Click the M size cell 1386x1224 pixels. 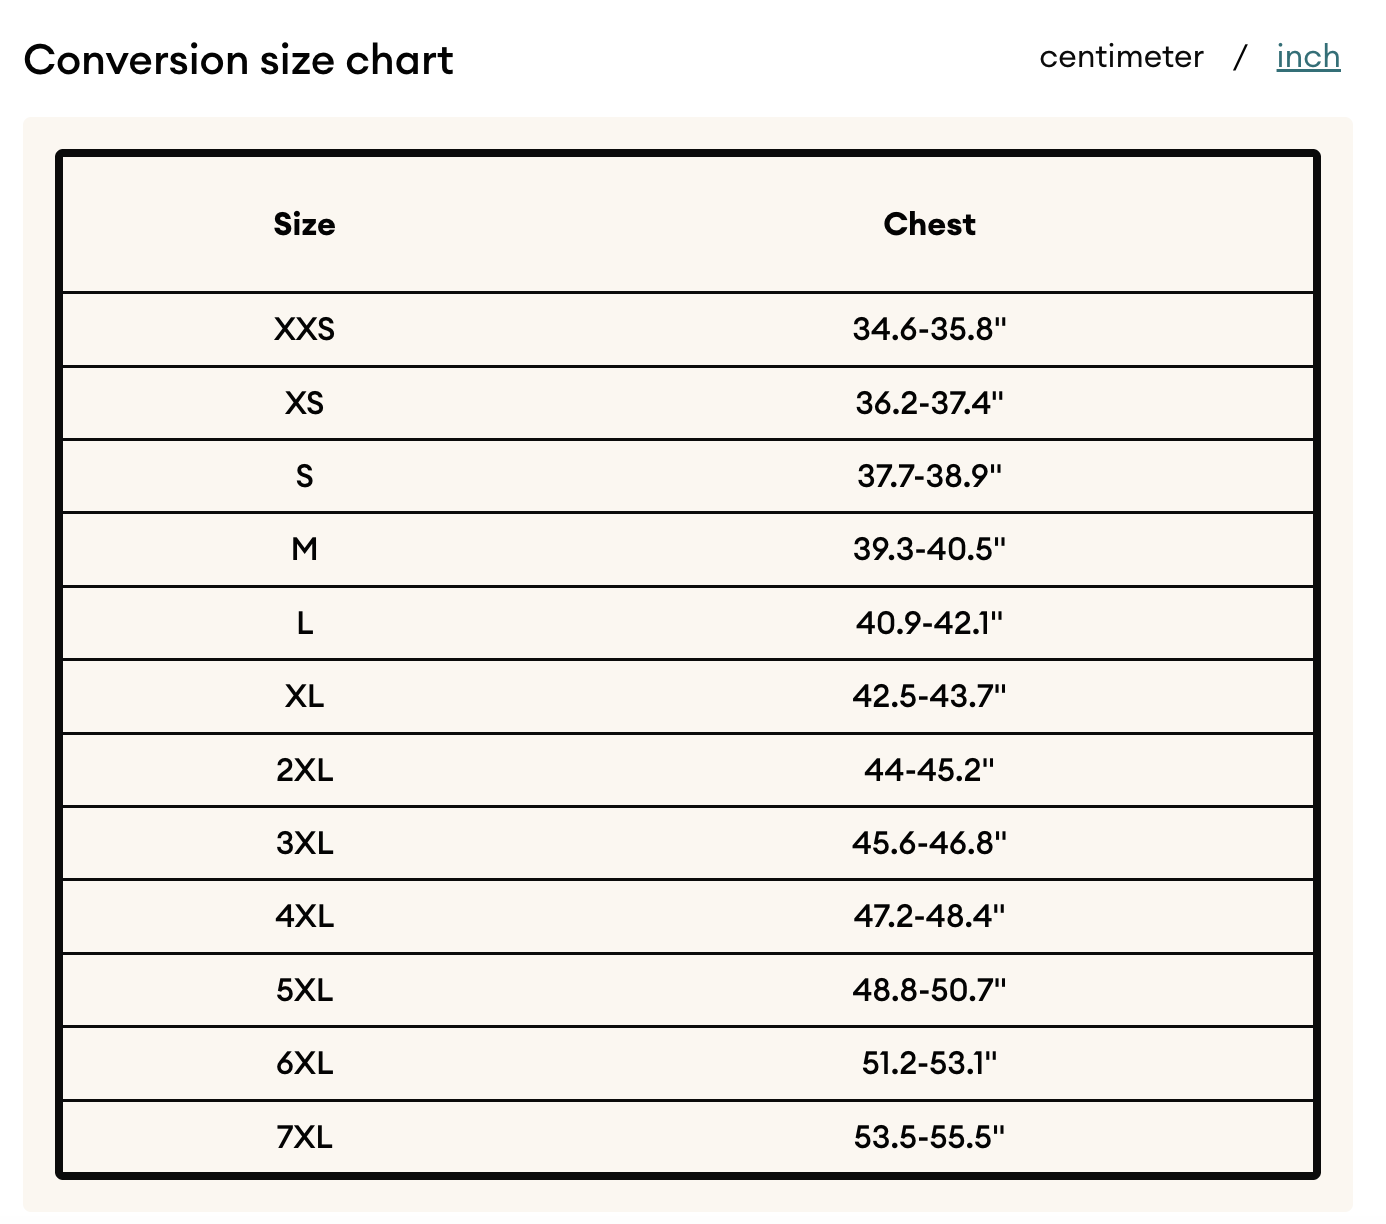(x=304, y=549)
